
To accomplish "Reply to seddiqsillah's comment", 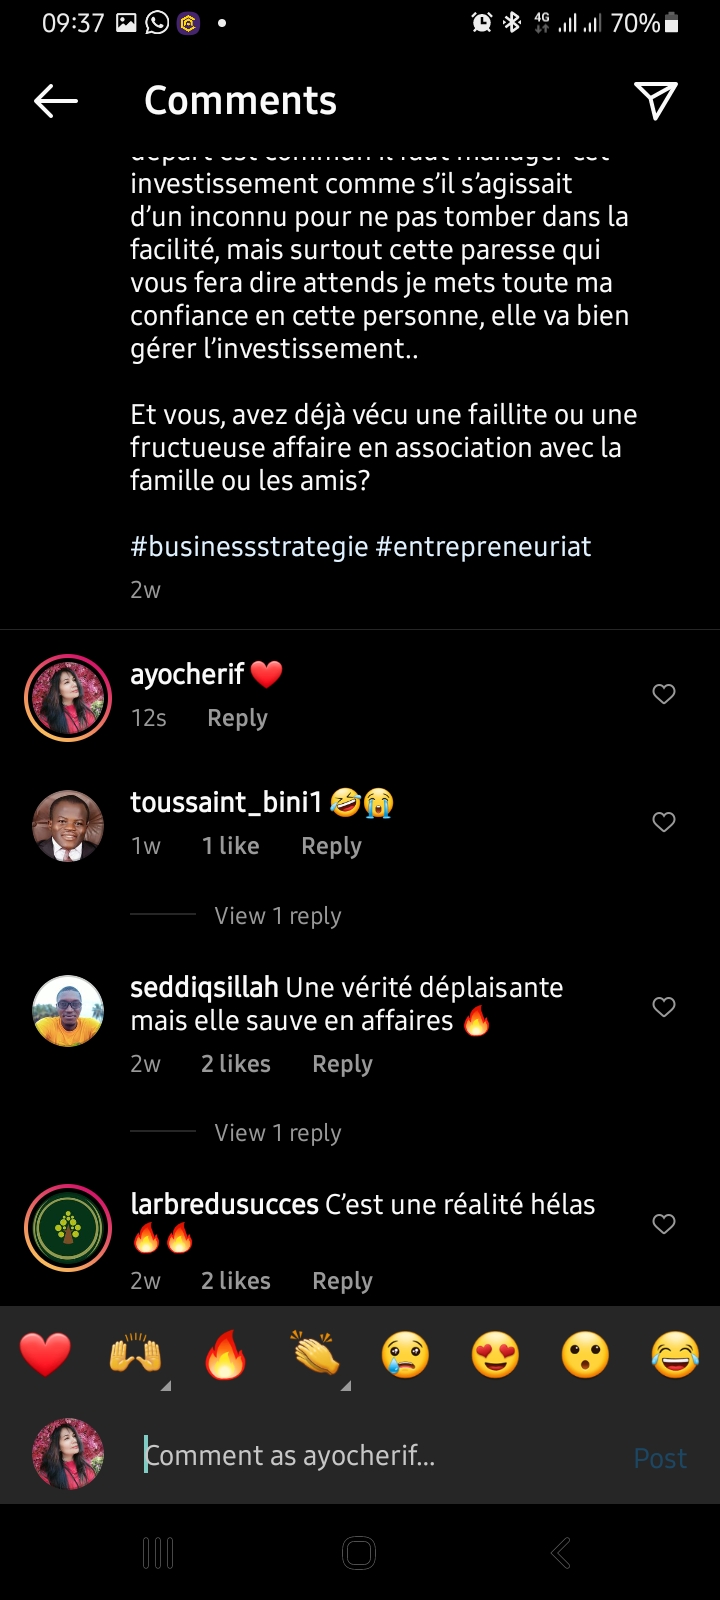I will pyautogui.click(x=342, y=1064).
